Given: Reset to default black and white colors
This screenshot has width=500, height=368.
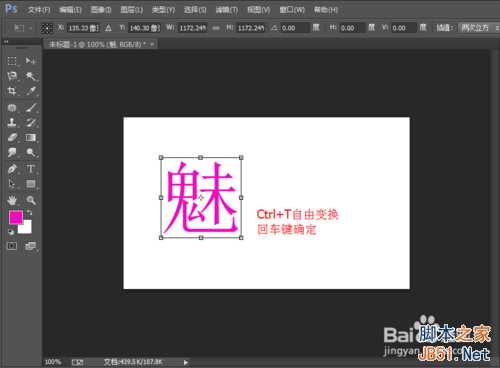Looking at the screenshot, I should click(x=11, y=232).
